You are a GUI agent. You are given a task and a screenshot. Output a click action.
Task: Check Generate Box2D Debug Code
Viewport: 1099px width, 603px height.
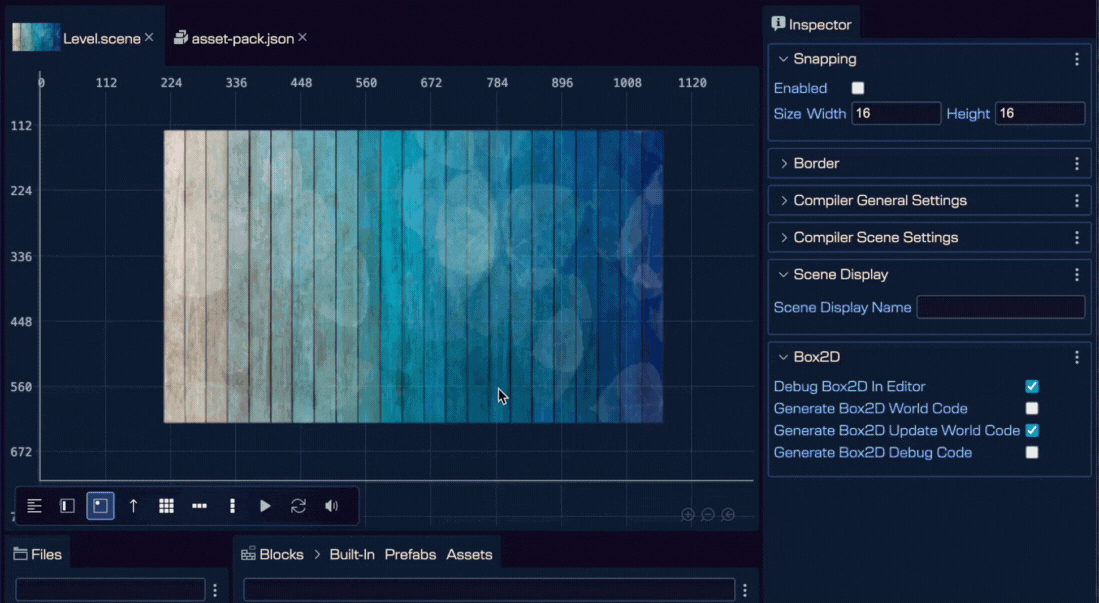pos(1032,452)
